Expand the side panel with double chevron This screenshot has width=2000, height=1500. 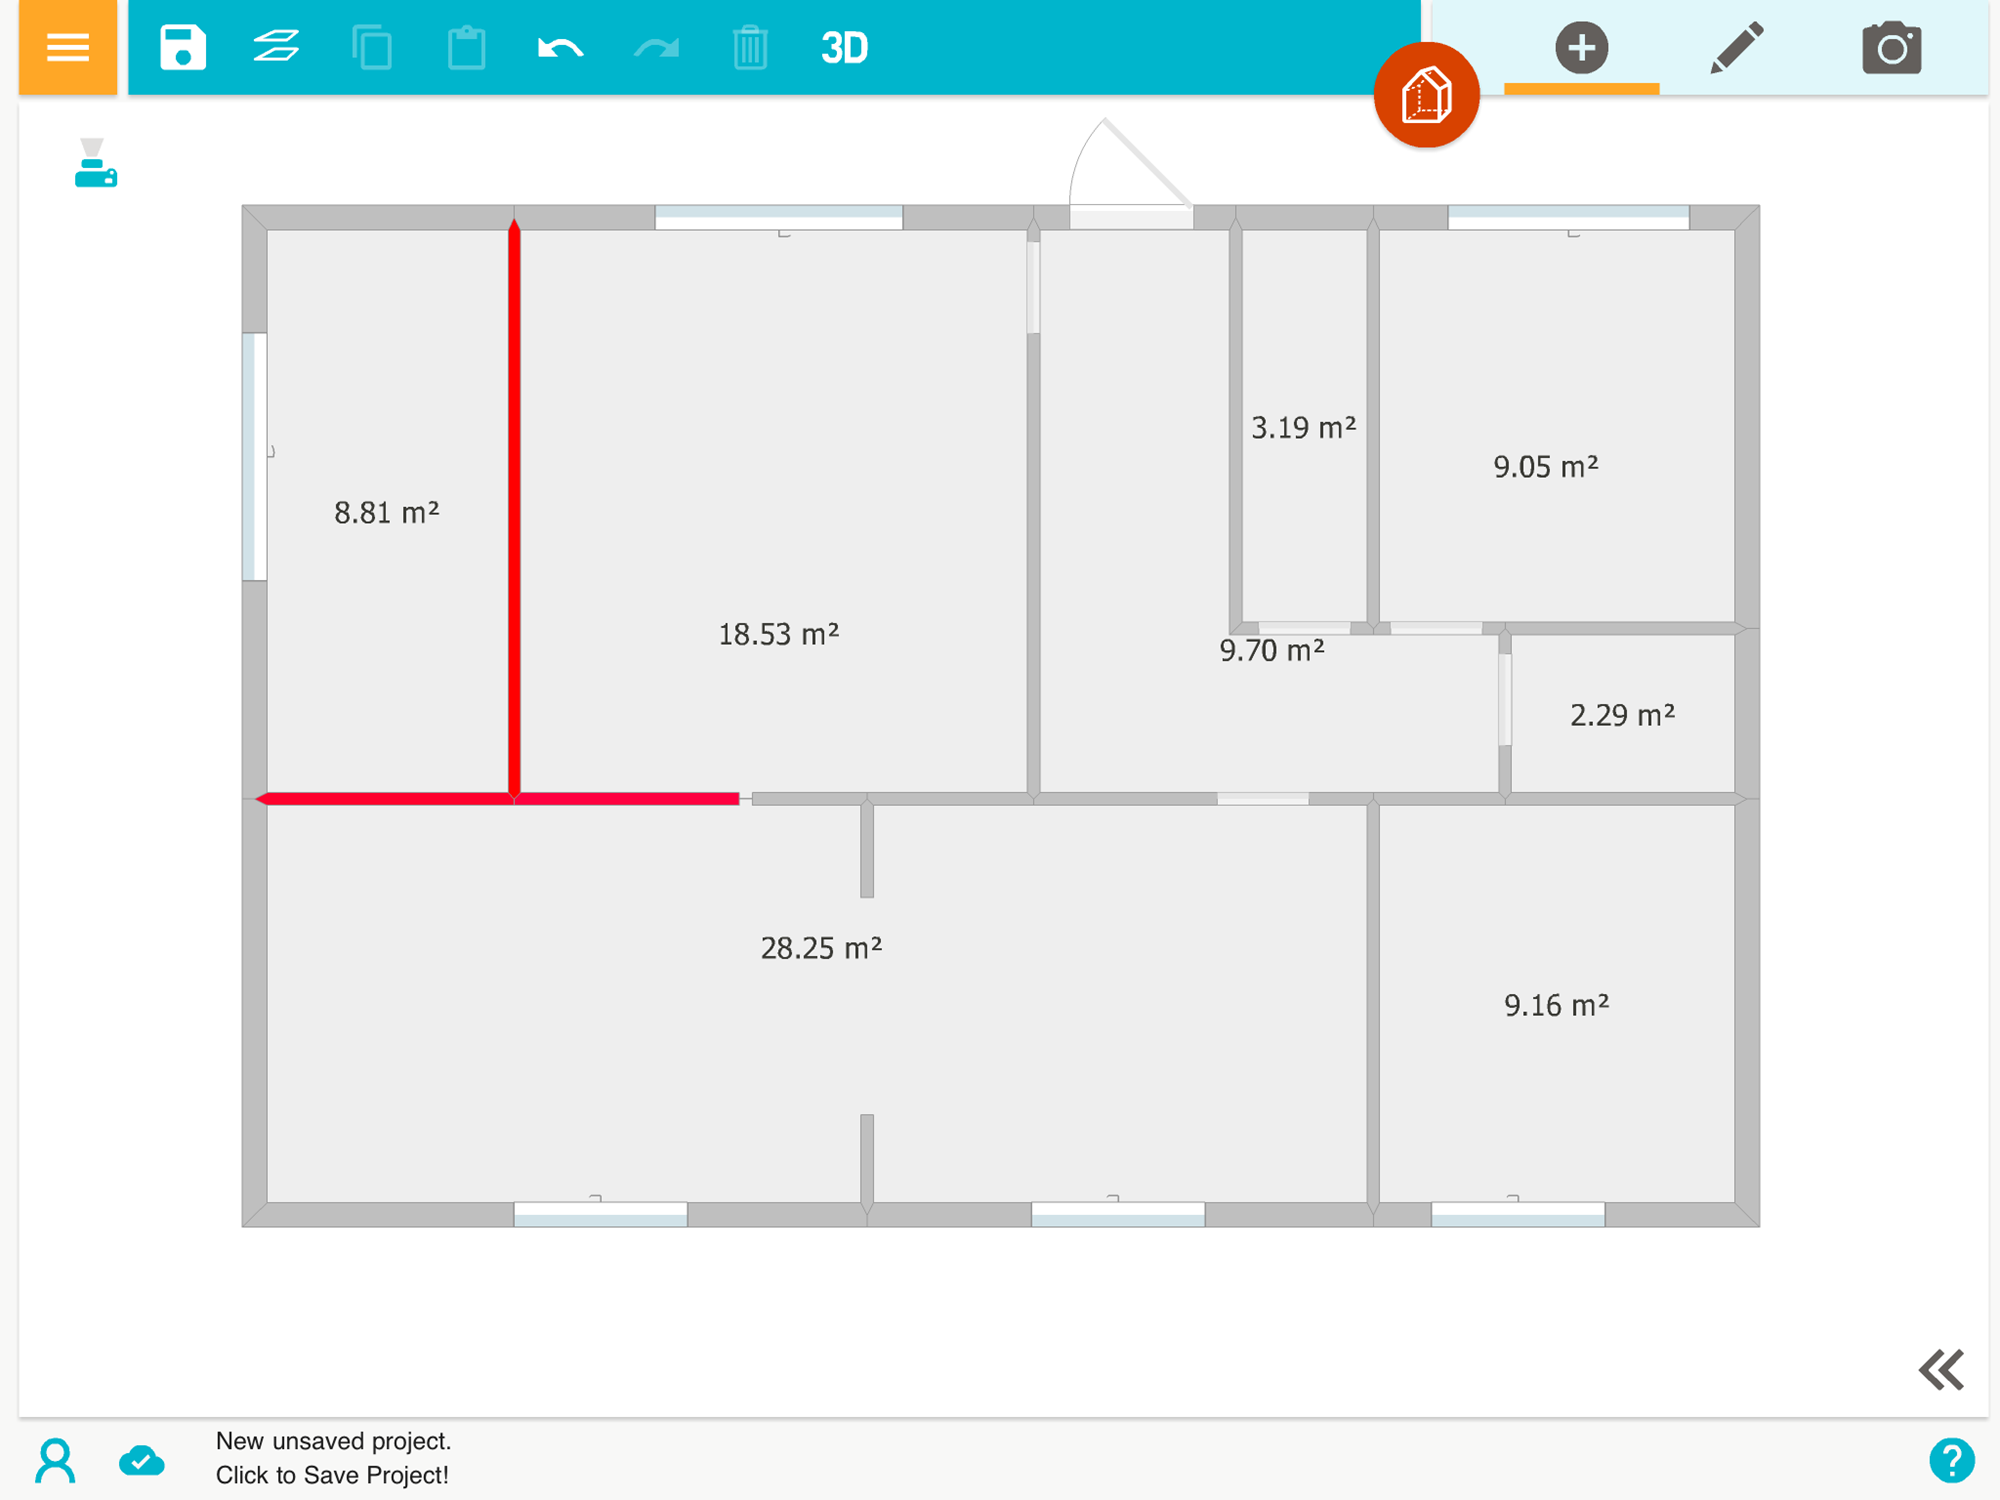(1941, 1369)
